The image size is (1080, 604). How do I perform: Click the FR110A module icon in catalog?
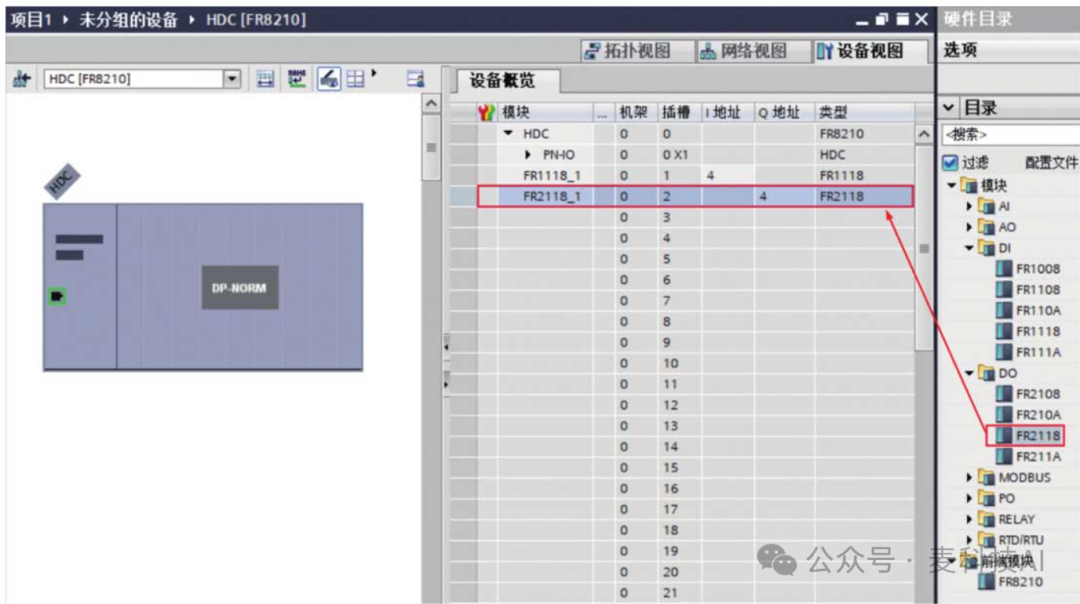(1004, 311)
